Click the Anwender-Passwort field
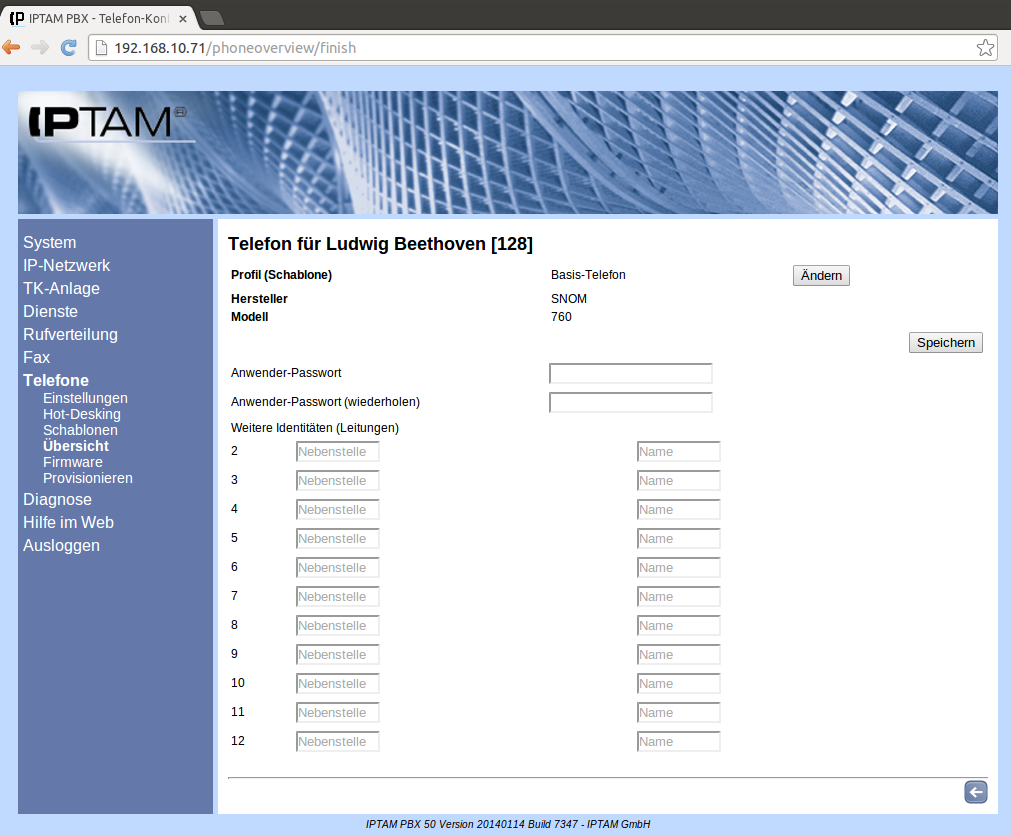1011x836 pixels. [631, 373]
